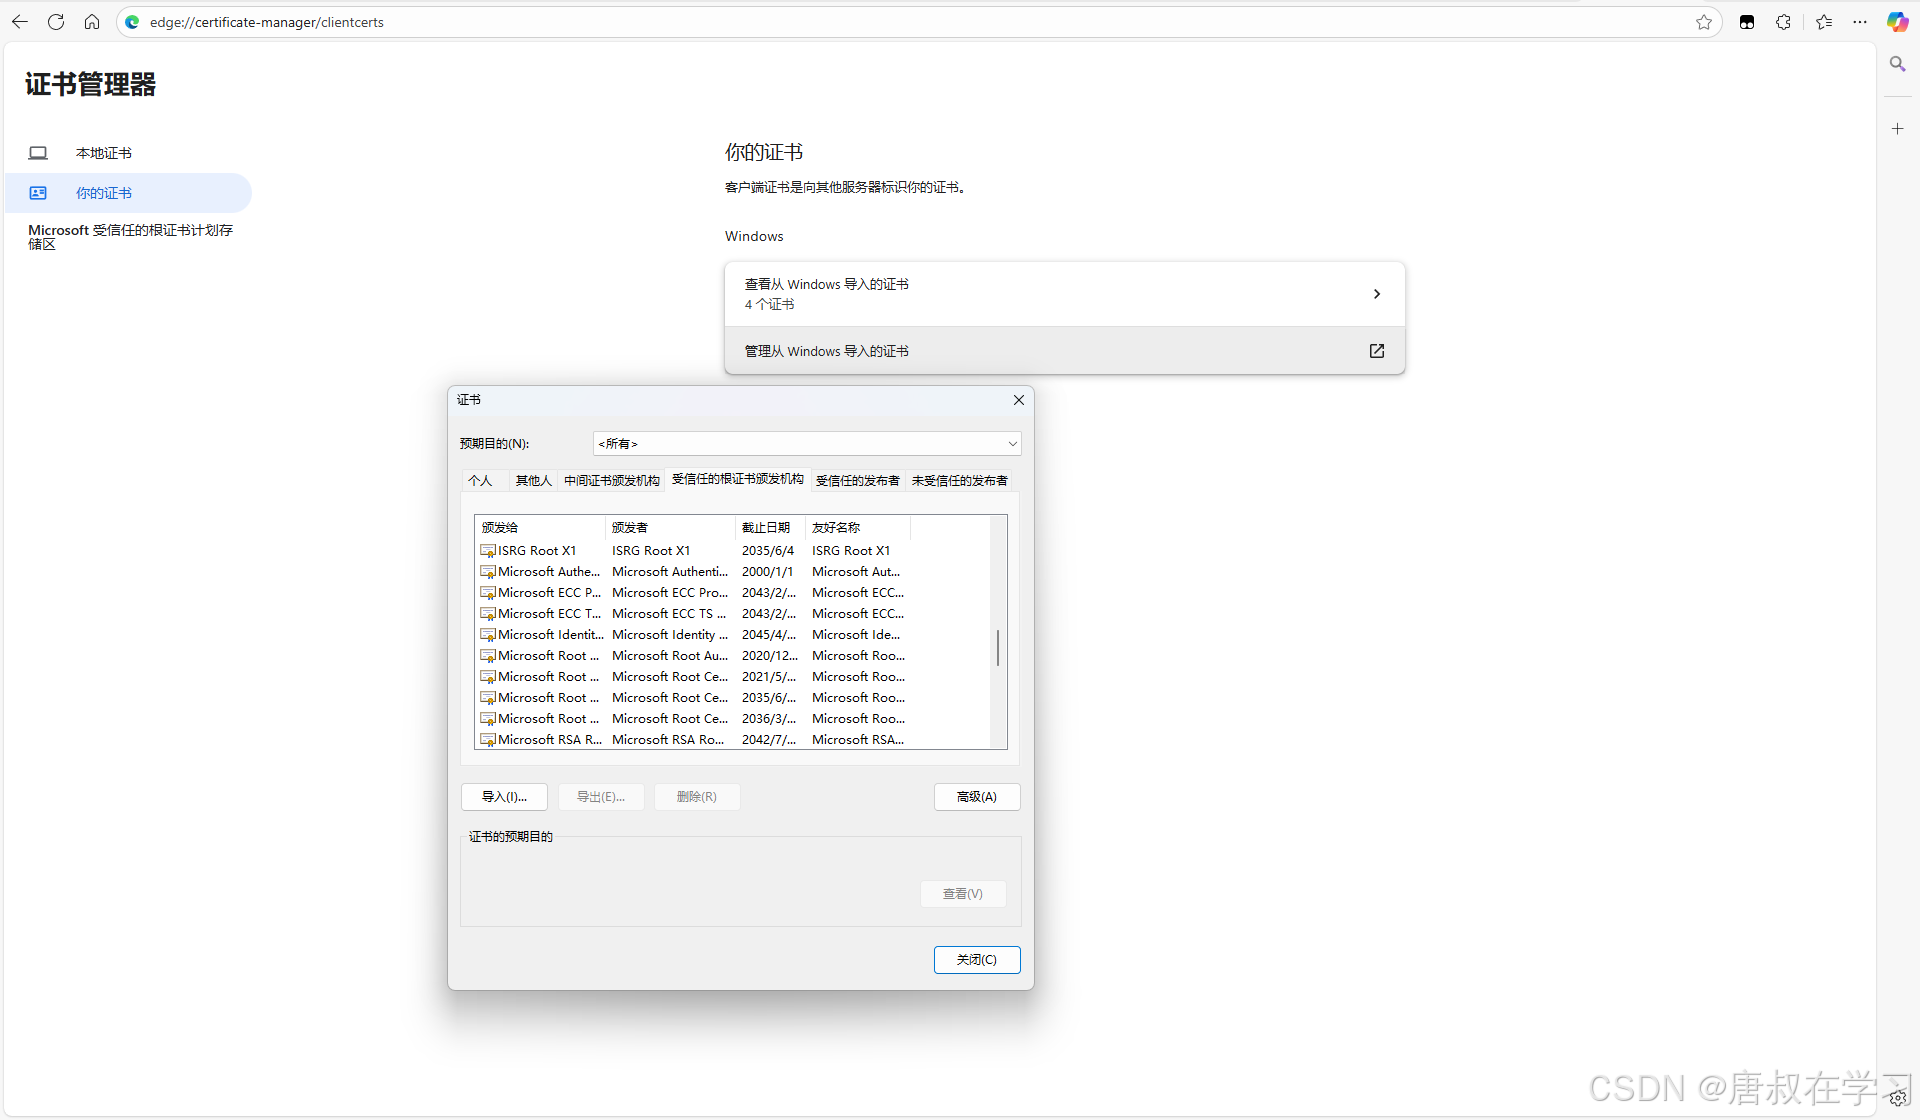Open external link icon for 管理从 Windows 导入的证书
This screenshot has height=1120, width=1920.
(x=1377, y=351)
